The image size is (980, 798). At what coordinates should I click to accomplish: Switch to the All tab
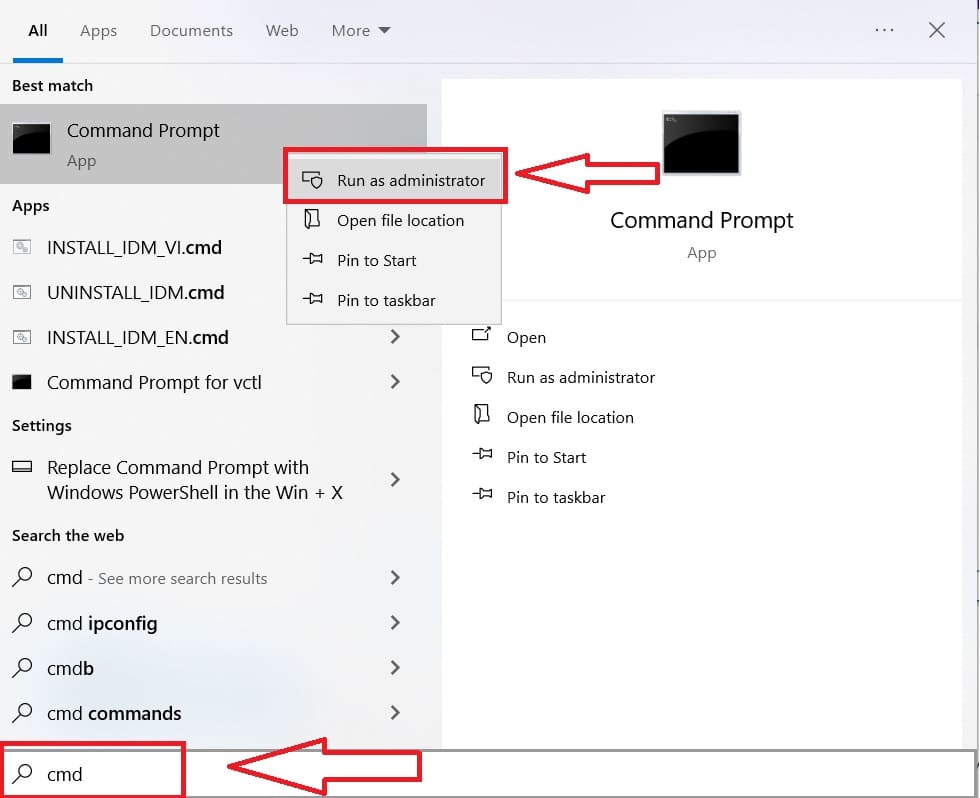click(38, 31)
